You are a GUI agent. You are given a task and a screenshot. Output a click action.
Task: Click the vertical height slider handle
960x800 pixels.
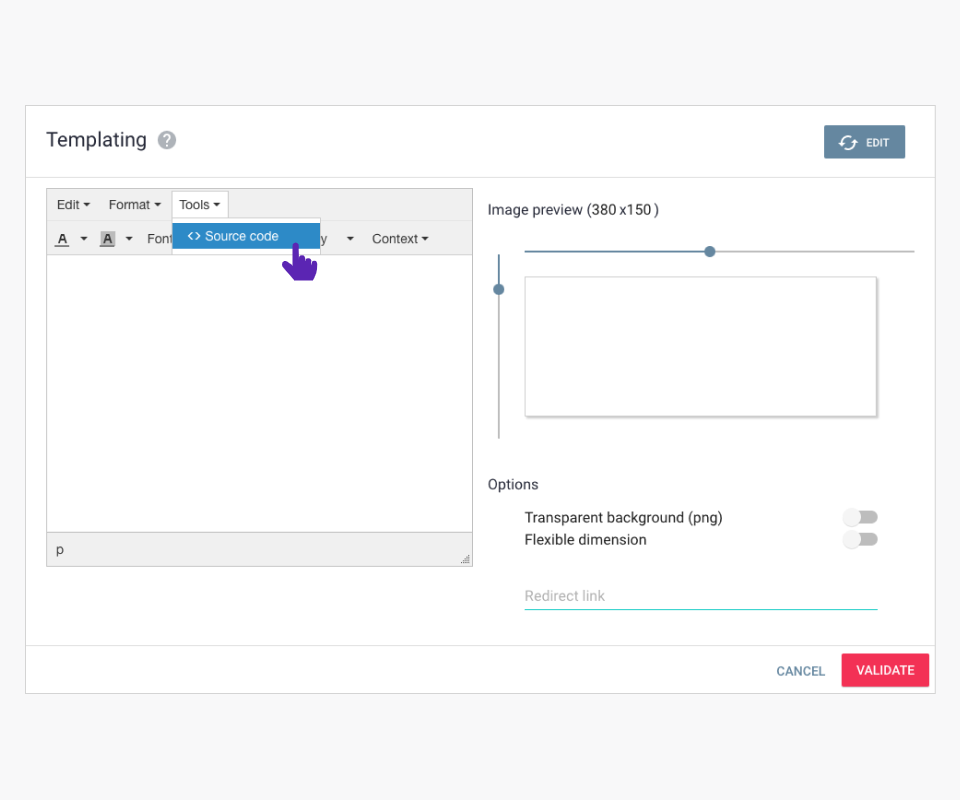(499, 289)
